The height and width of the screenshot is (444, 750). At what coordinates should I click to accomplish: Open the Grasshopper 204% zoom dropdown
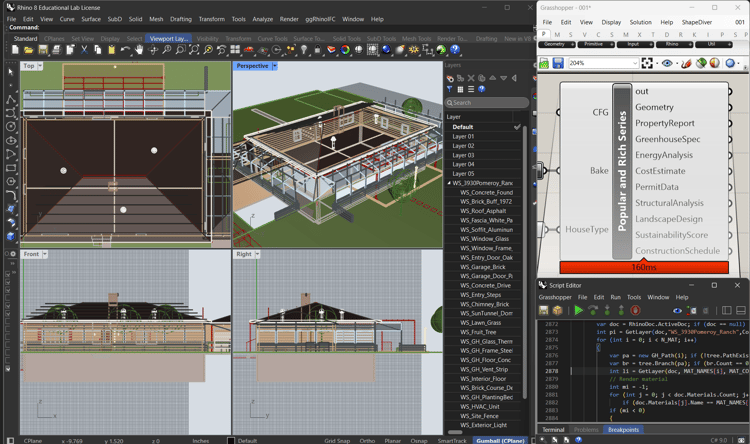click(x=635, y=63)
